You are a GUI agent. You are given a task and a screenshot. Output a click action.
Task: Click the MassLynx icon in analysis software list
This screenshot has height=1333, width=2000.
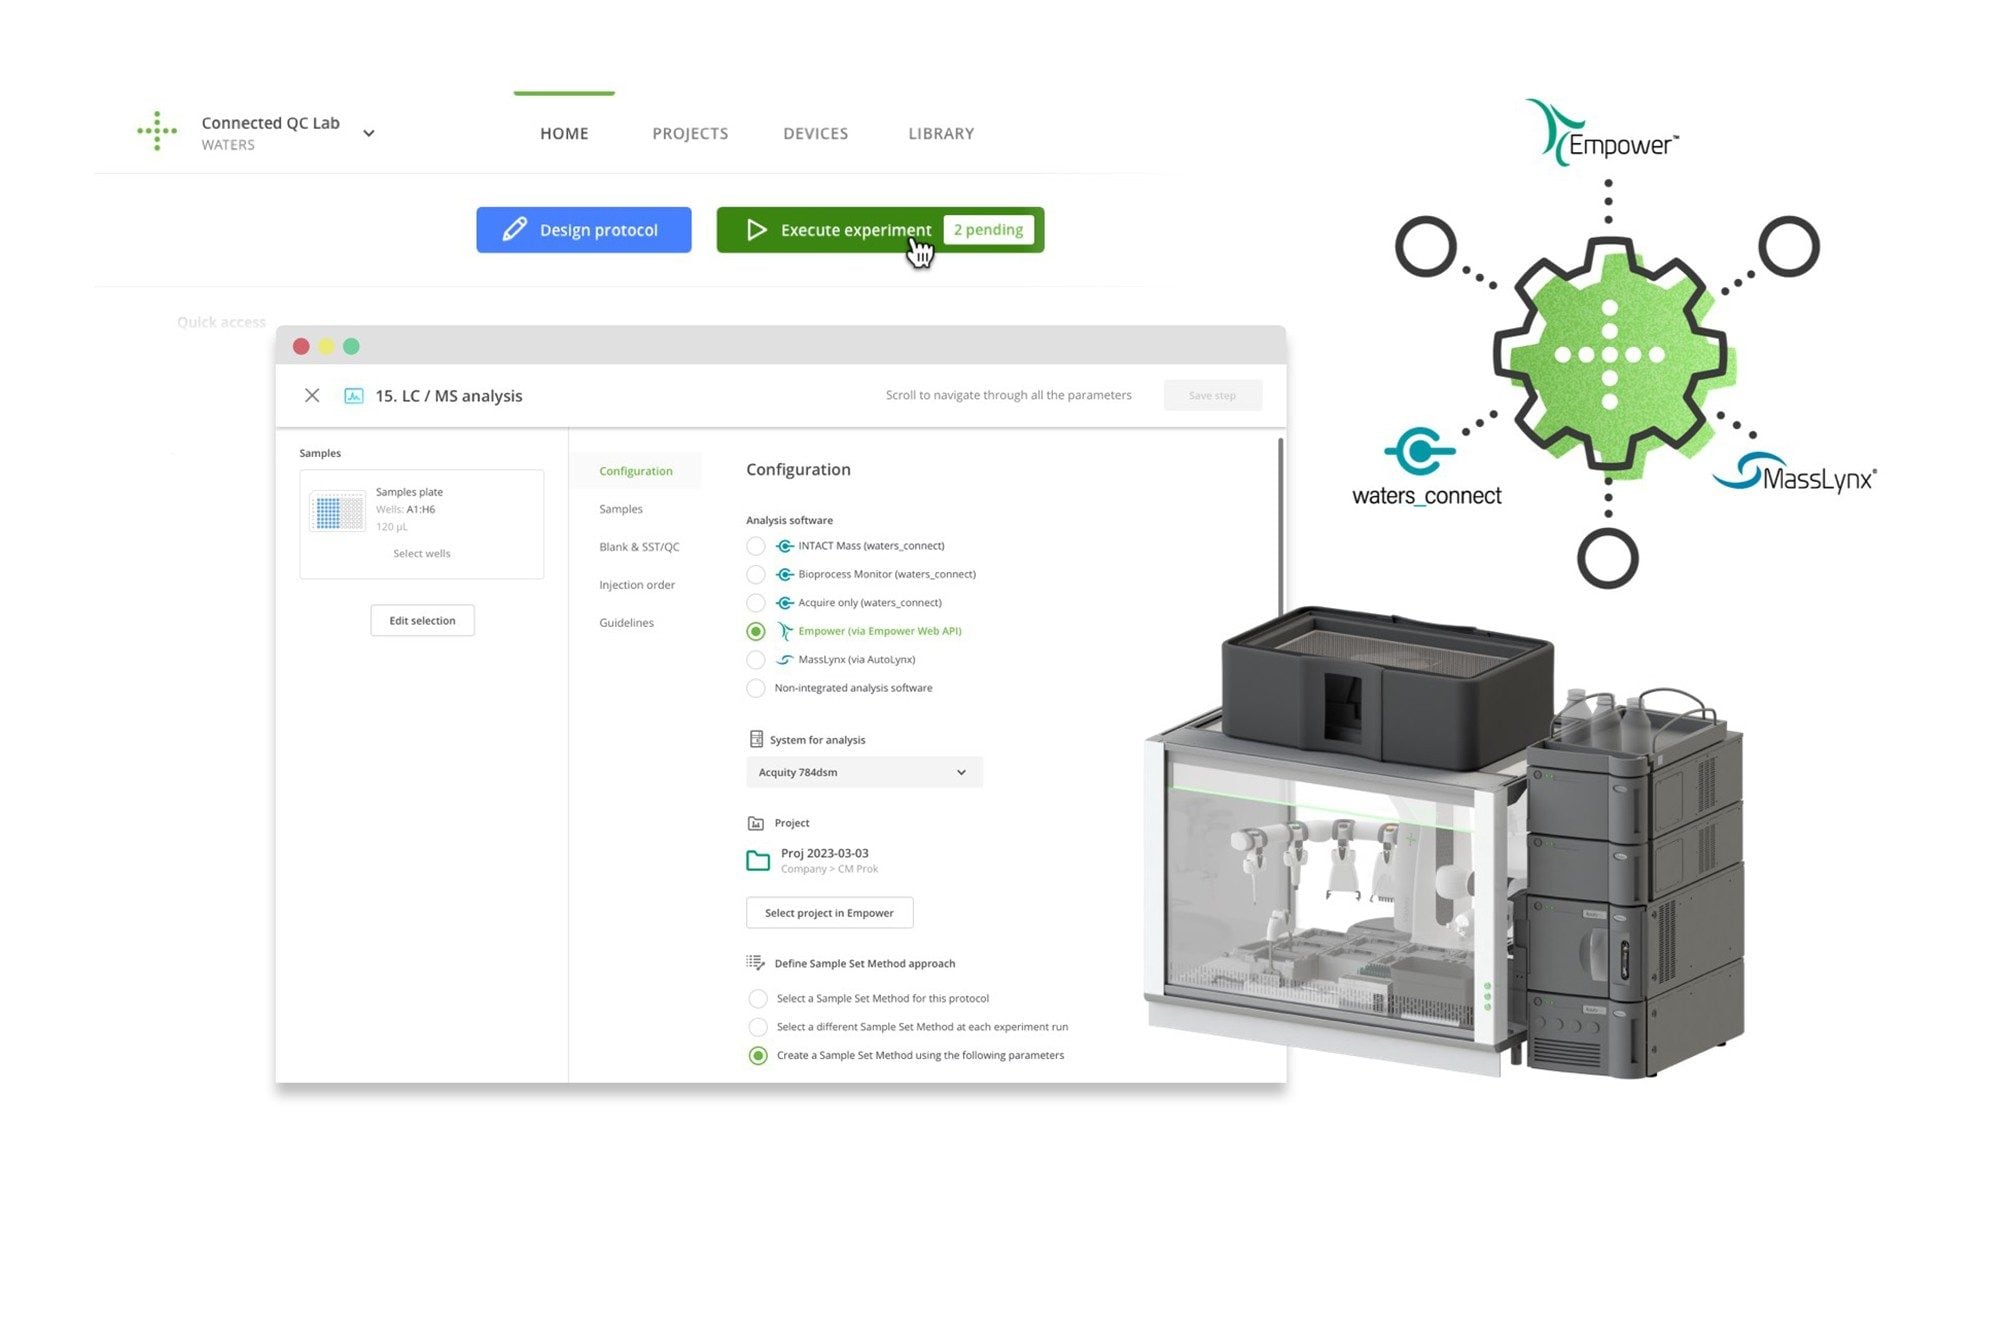pyautogui.click(x=785, y=660)
